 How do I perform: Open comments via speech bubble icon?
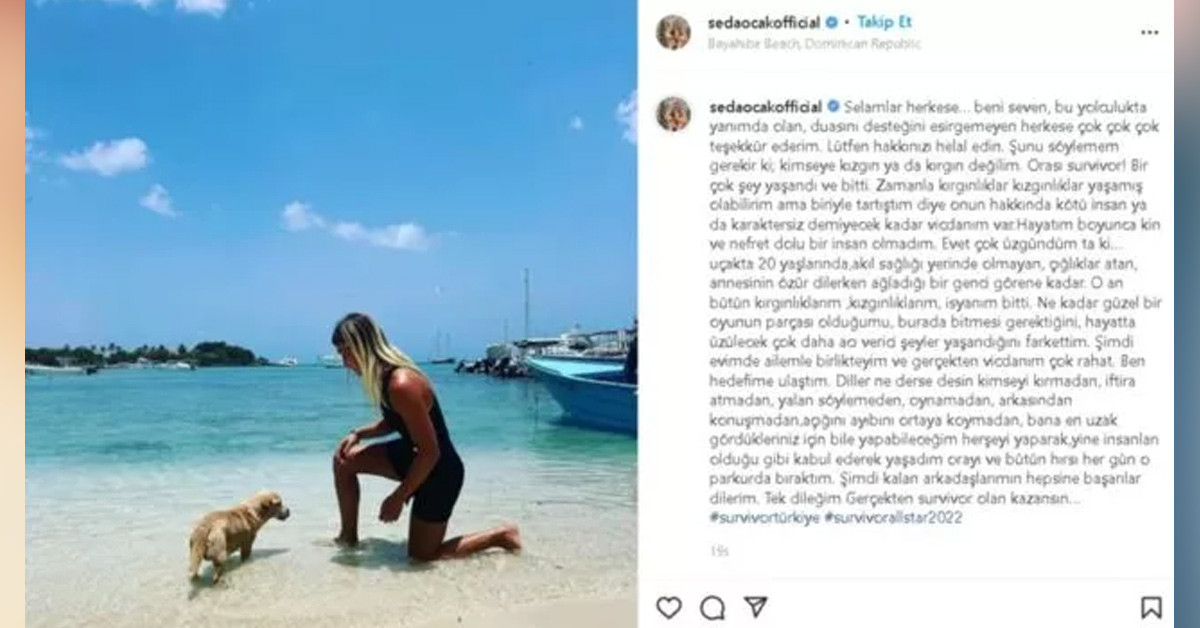(712, 607)
